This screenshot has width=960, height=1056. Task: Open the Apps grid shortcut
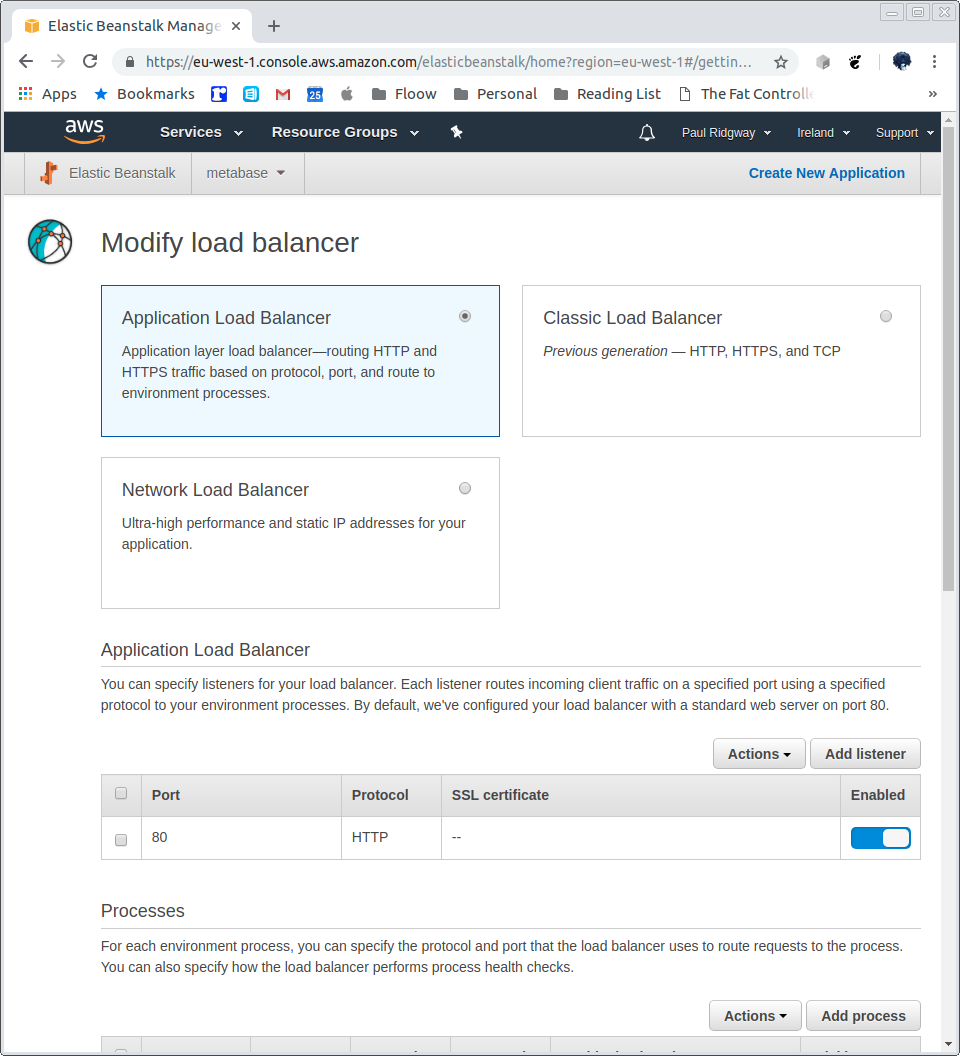47,94
